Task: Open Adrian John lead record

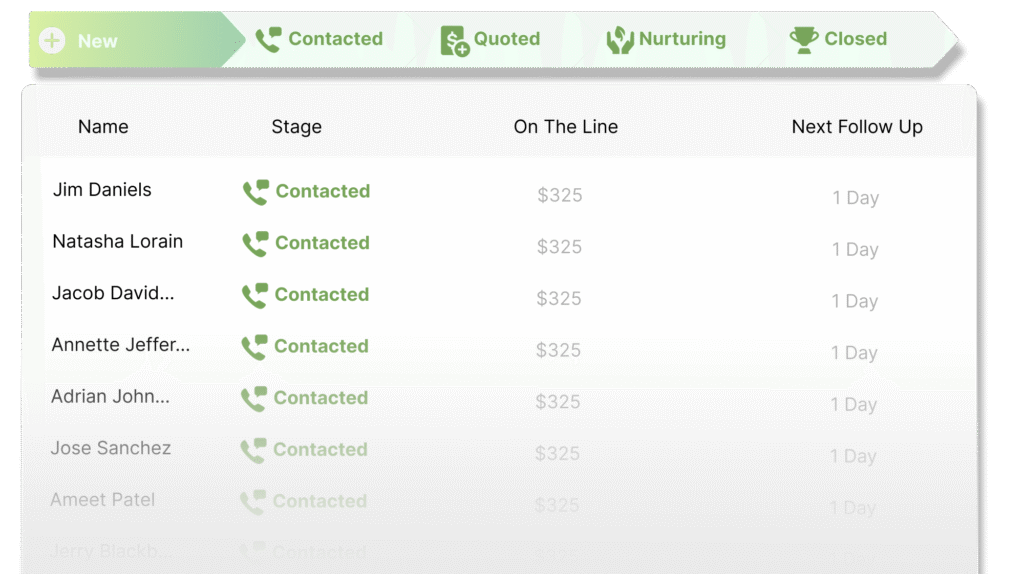Action: coord(110,396)
